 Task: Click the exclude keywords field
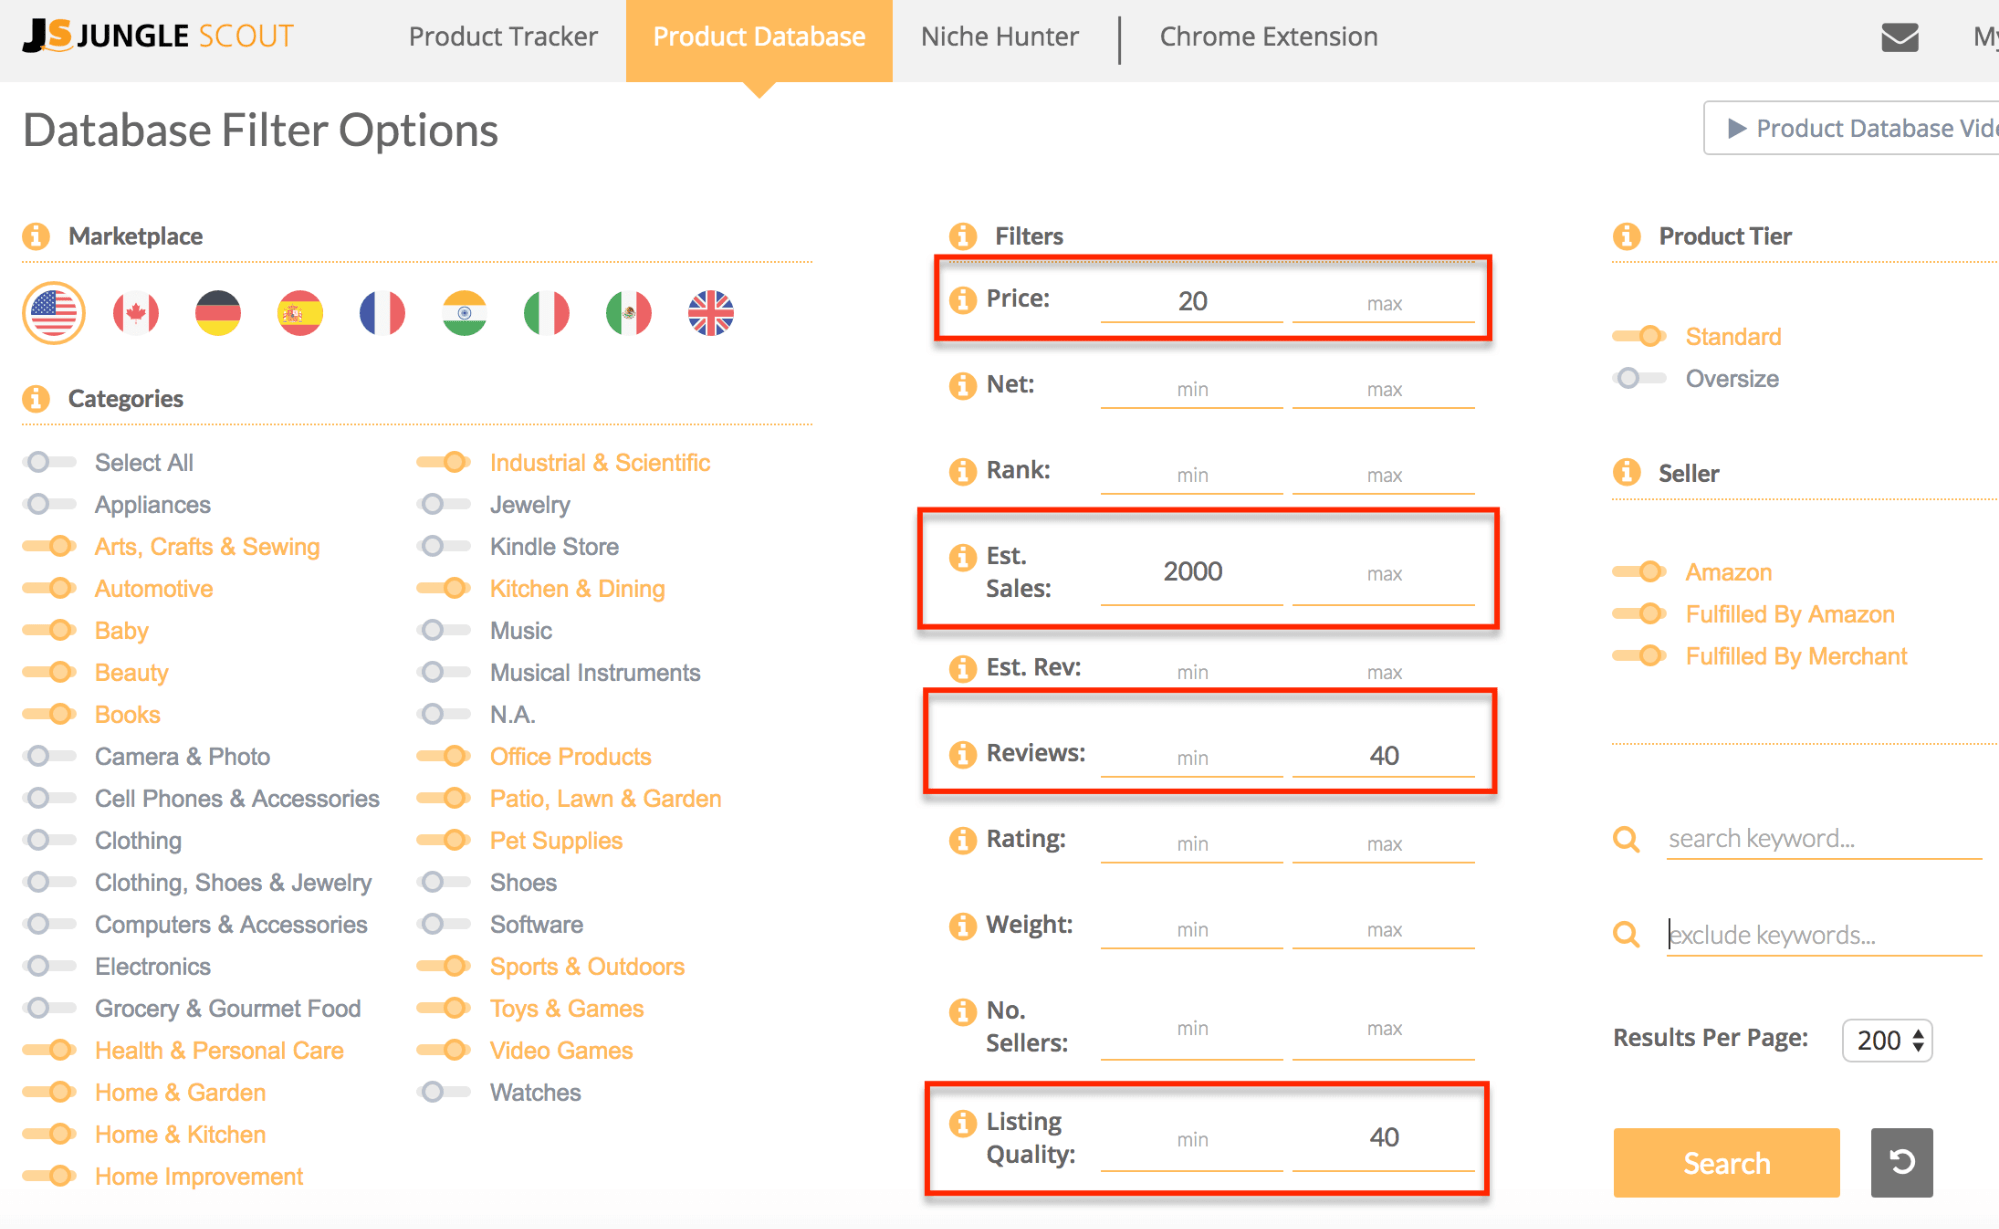click(x=1824, y=934)
